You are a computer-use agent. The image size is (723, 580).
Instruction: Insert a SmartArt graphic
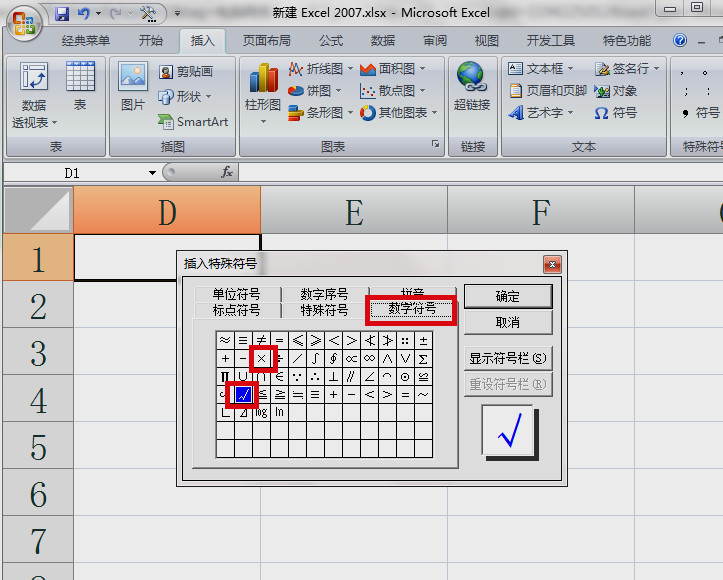click(193, 122)
